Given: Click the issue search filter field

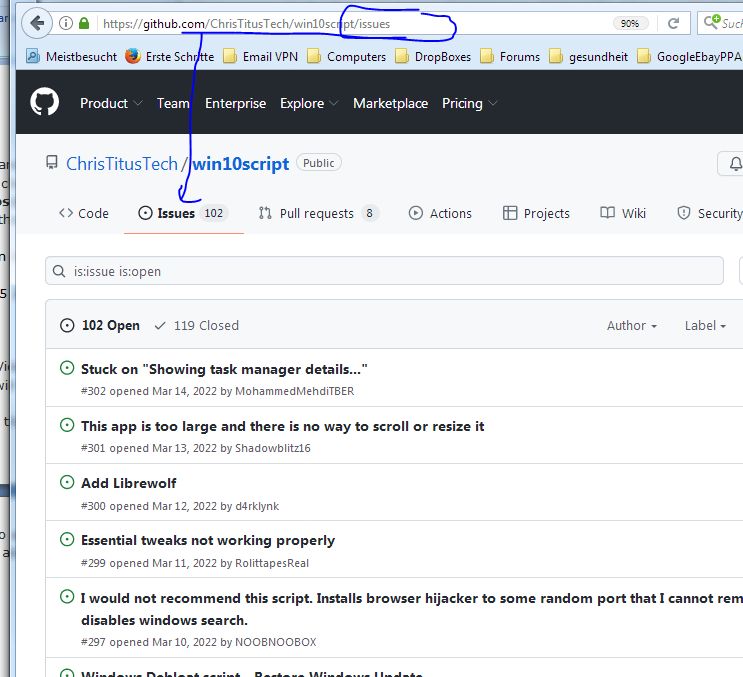Looking at the screenshot, I should pos(384,271).
